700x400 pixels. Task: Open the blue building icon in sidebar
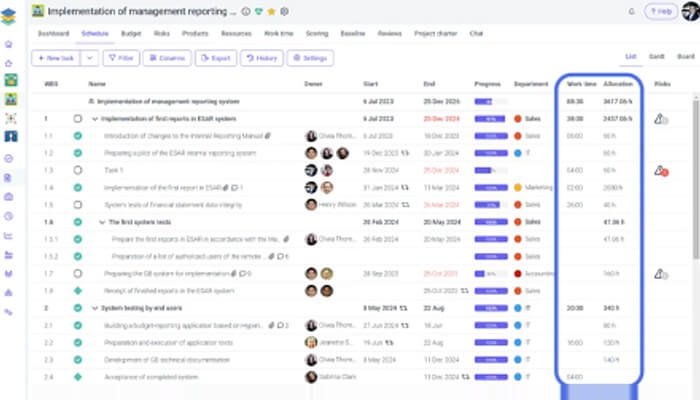pos(11,136)
